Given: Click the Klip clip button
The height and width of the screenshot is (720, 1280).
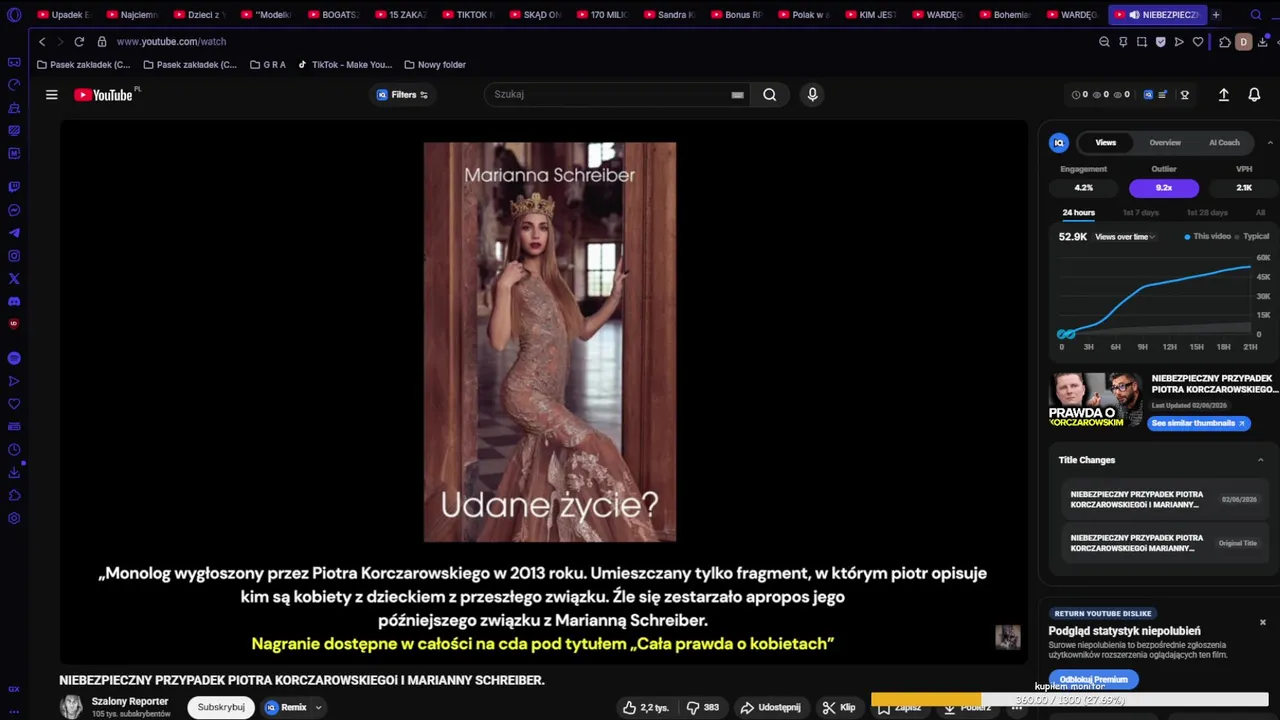Looking at the screenshot, I should [x=839, y=707].
